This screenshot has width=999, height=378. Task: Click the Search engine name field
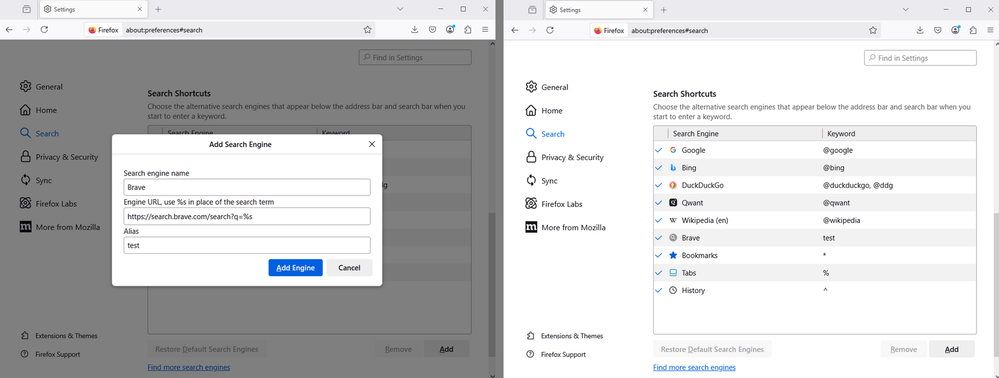tap(247, 187)
